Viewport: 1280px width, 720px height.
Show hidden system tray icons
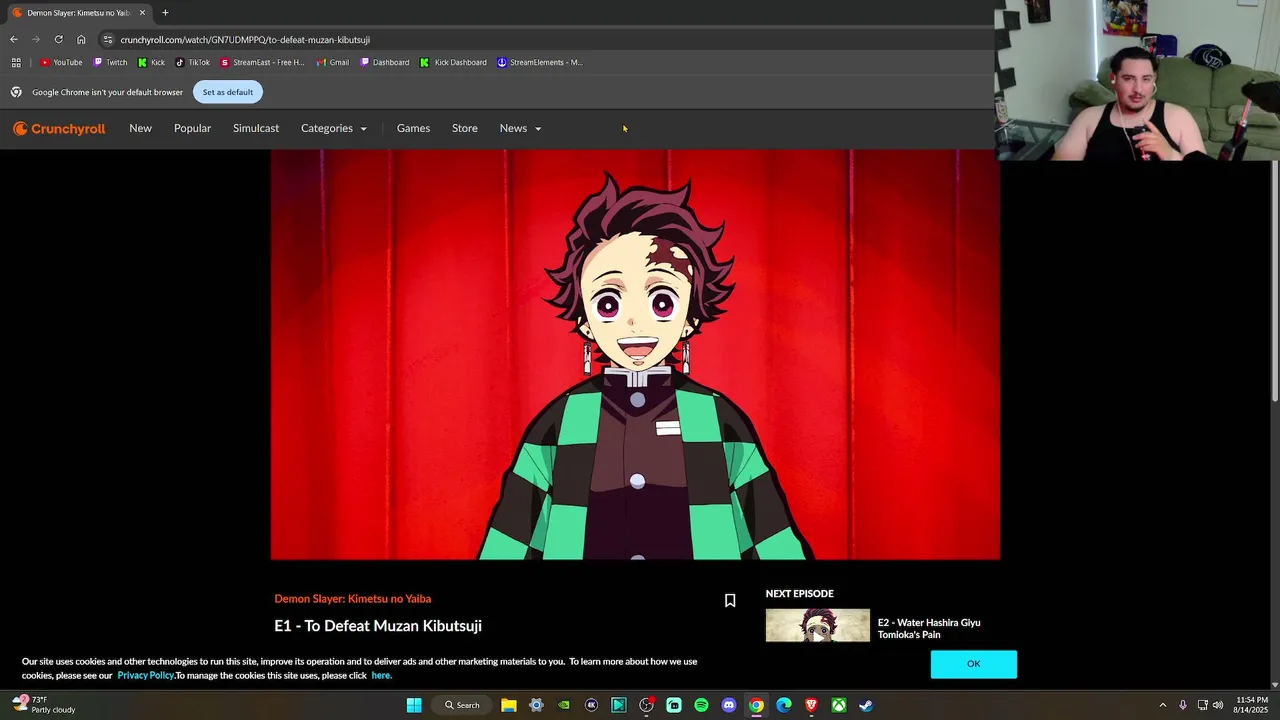1162,705
